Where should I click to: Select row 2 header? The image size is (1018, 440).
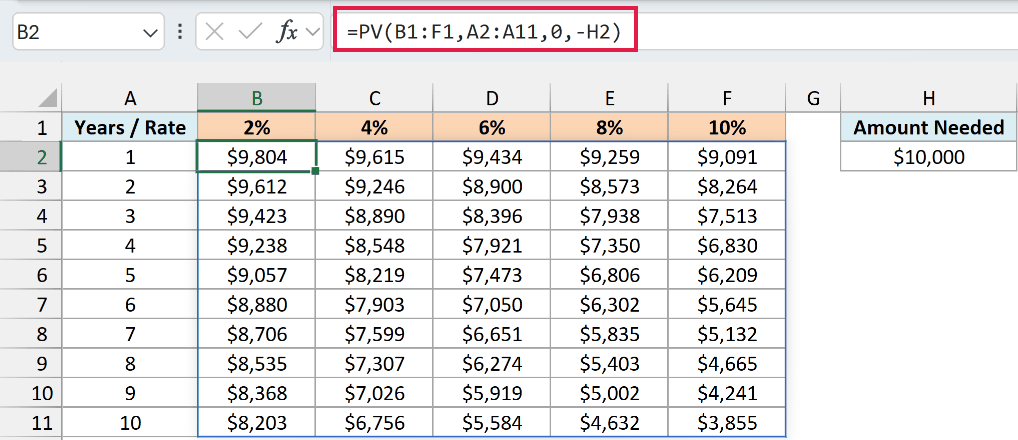[31, 157]
